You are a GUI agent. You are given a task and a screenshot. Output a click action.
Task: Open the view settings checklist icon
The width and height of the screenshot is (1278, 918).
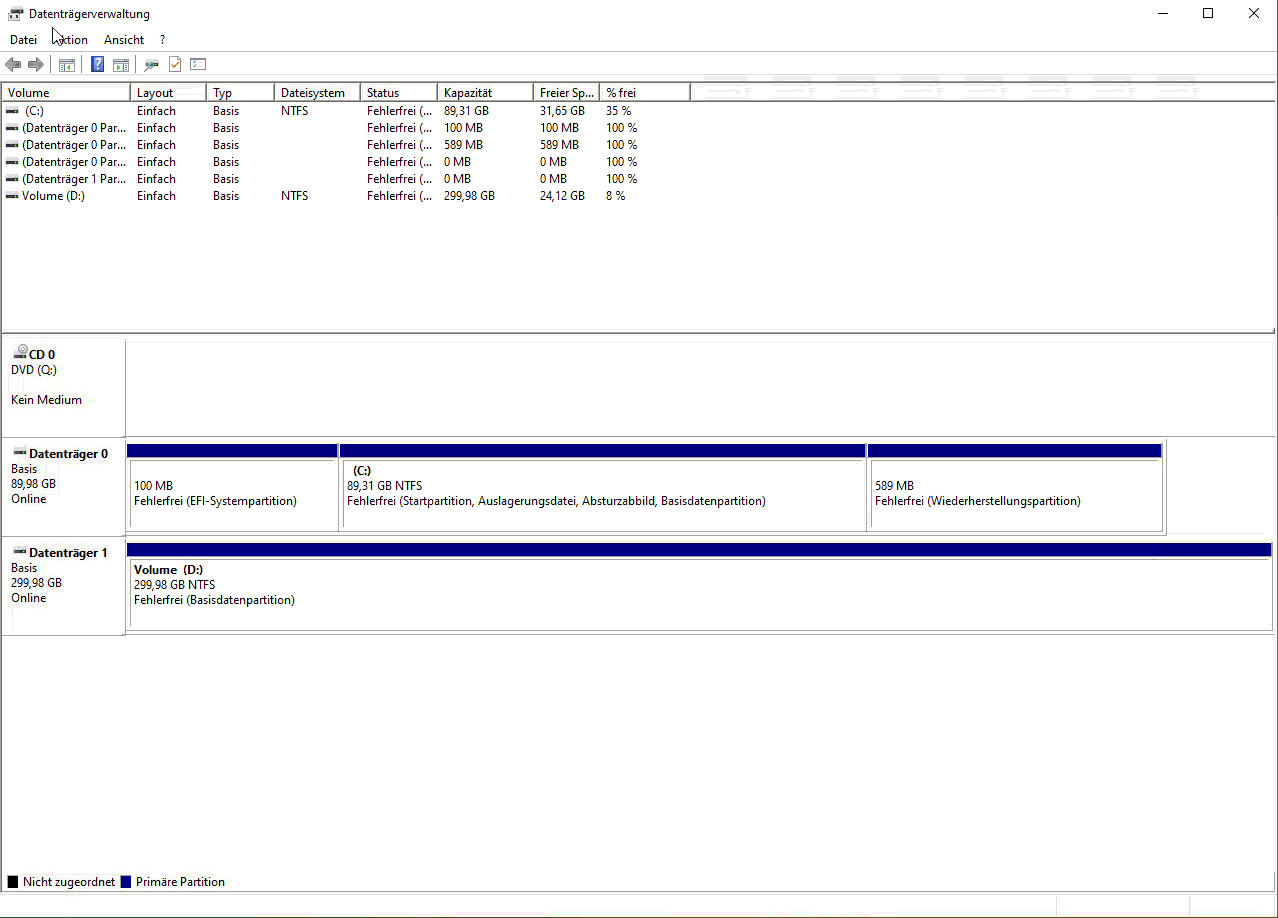(198, 65)
